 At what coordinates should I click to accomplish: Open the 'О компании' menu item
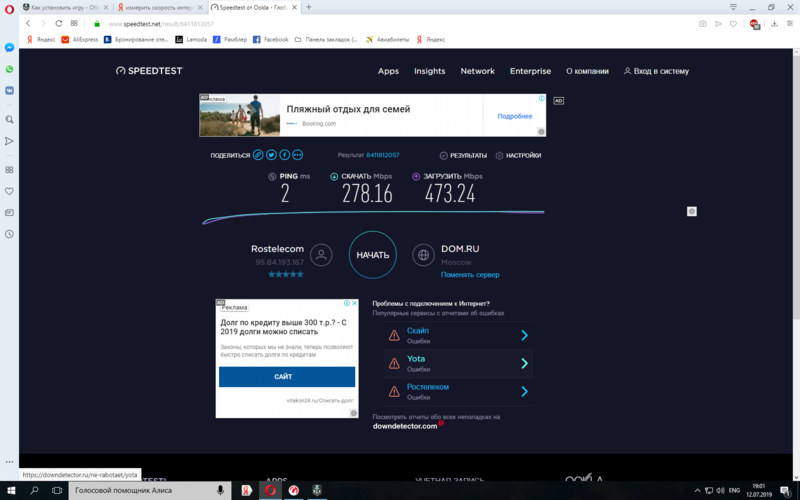(587, 71)
